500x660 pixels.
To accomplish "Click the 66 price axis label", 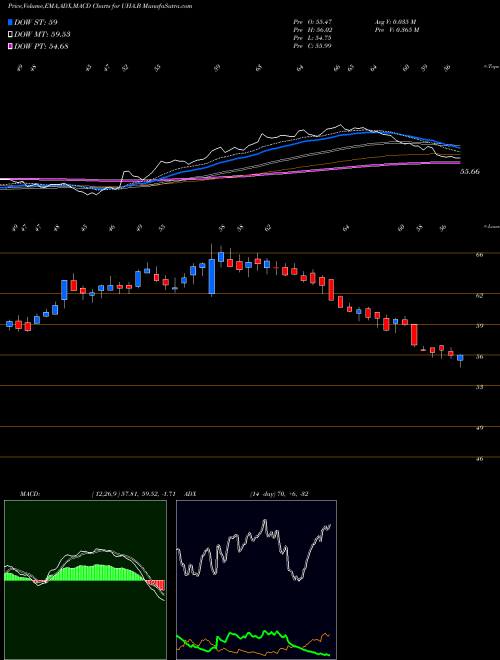I will click(x=479, y=255).
